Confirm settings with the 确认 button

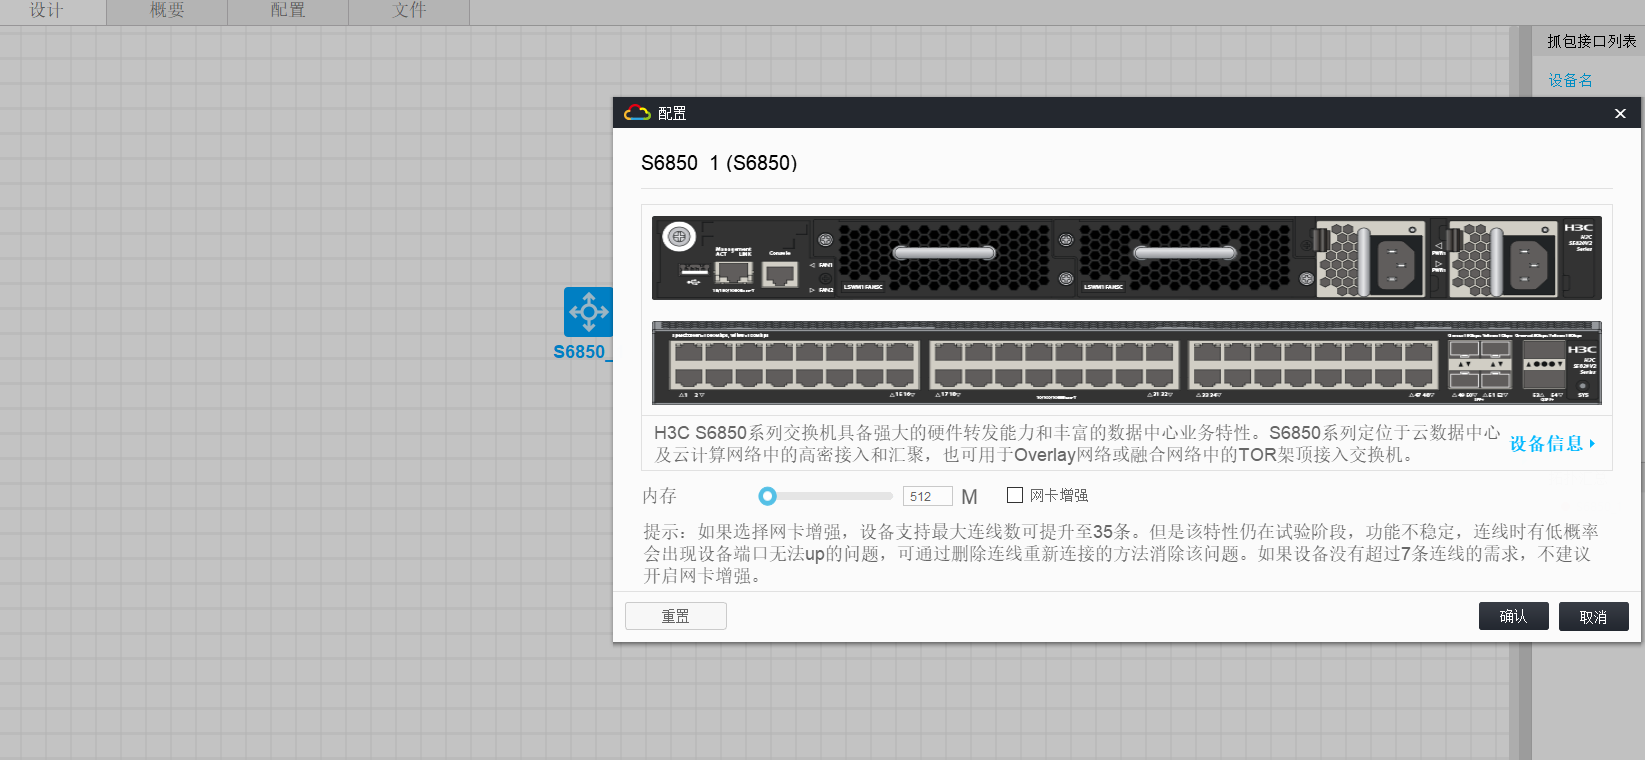click(x=1513, y=616)
